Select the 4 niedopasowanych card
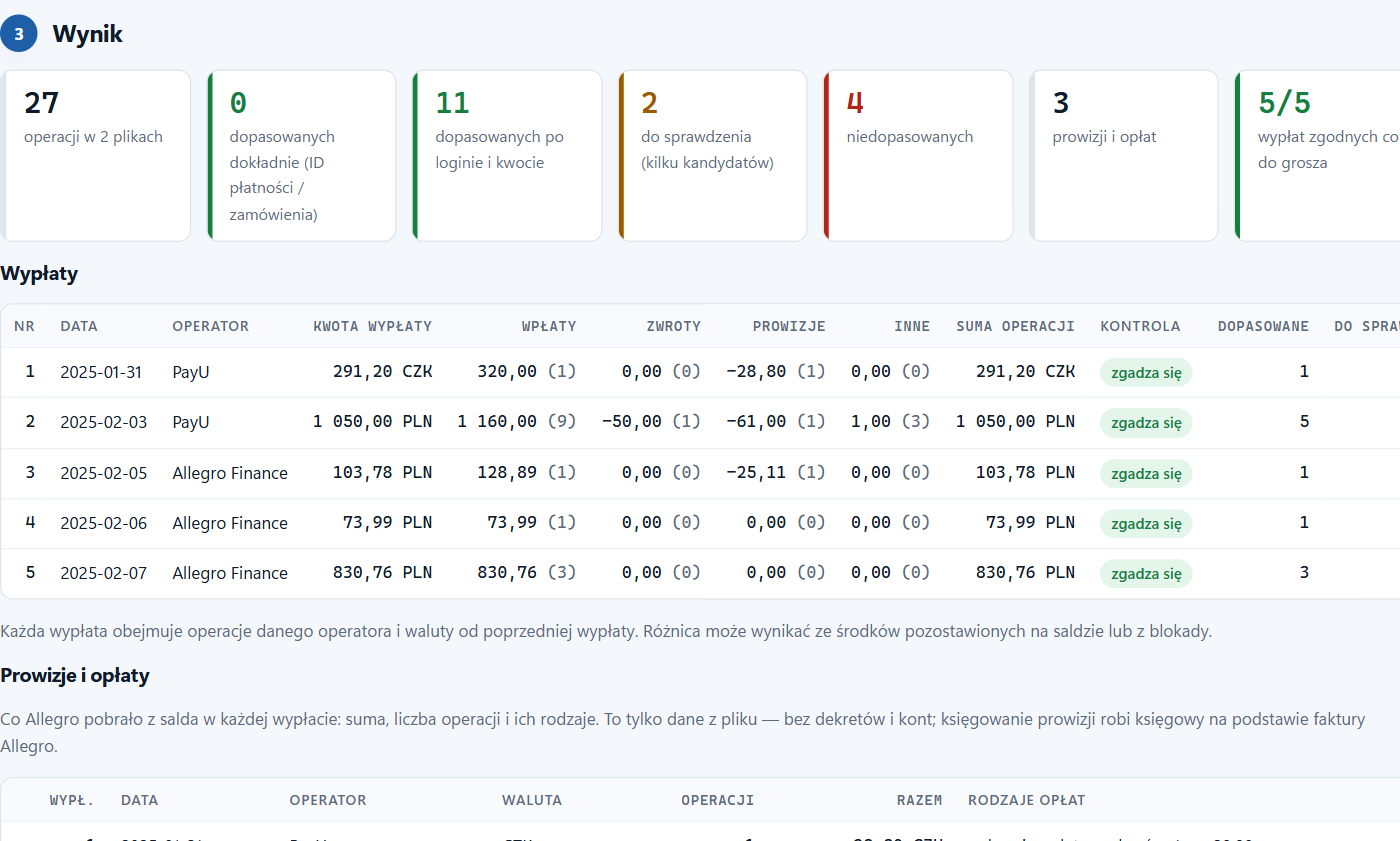 point(918,156)
